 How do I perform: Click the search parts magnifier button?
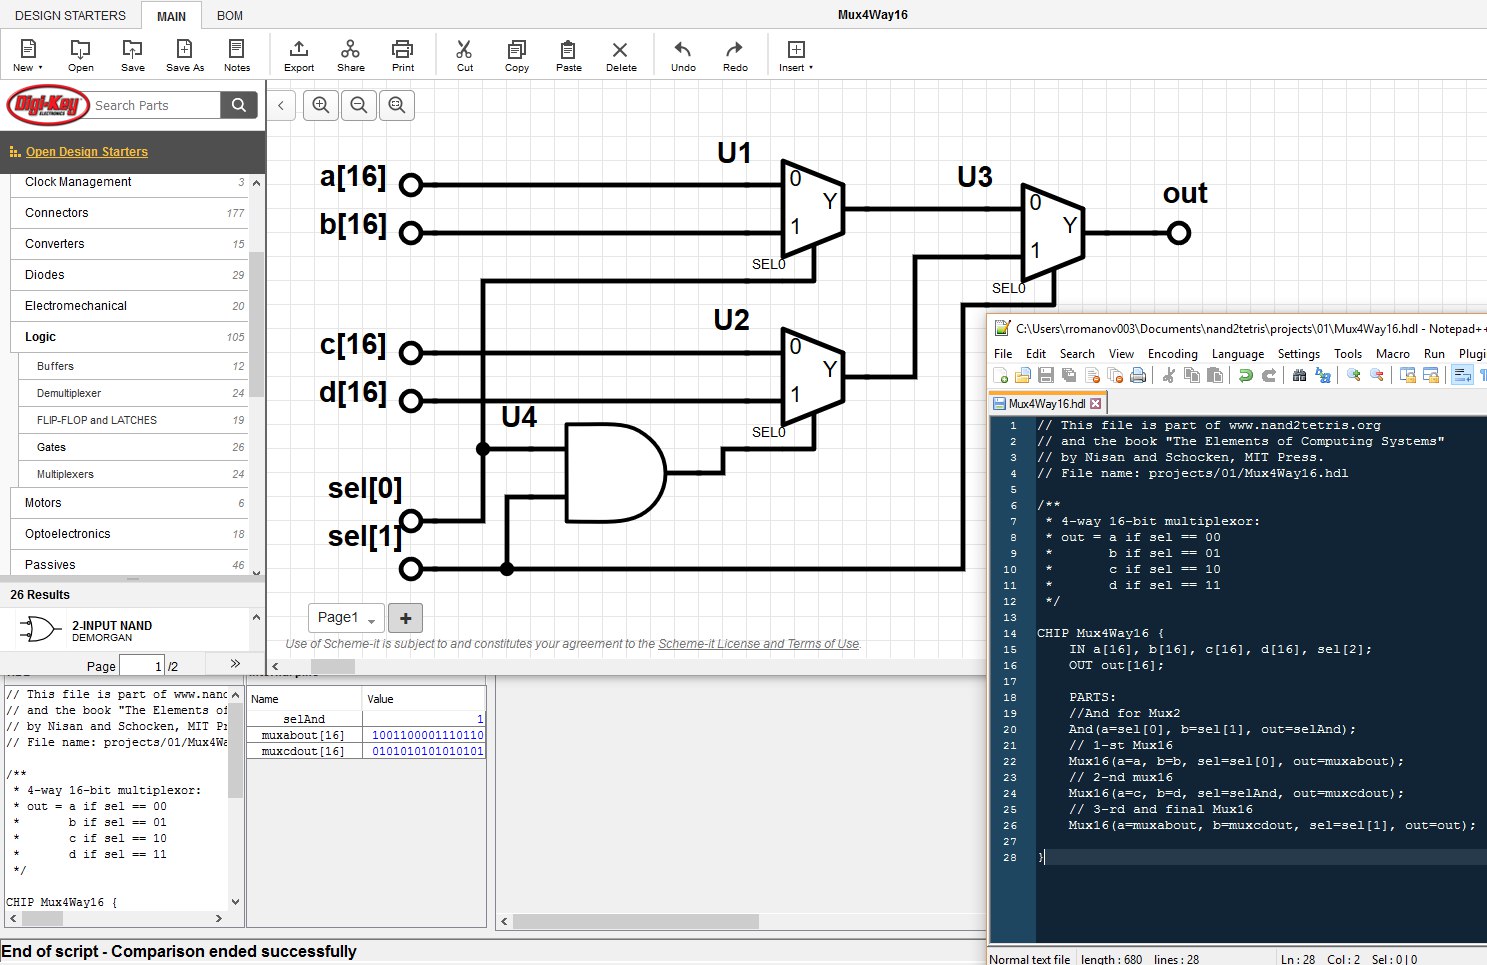coord(238,105)
